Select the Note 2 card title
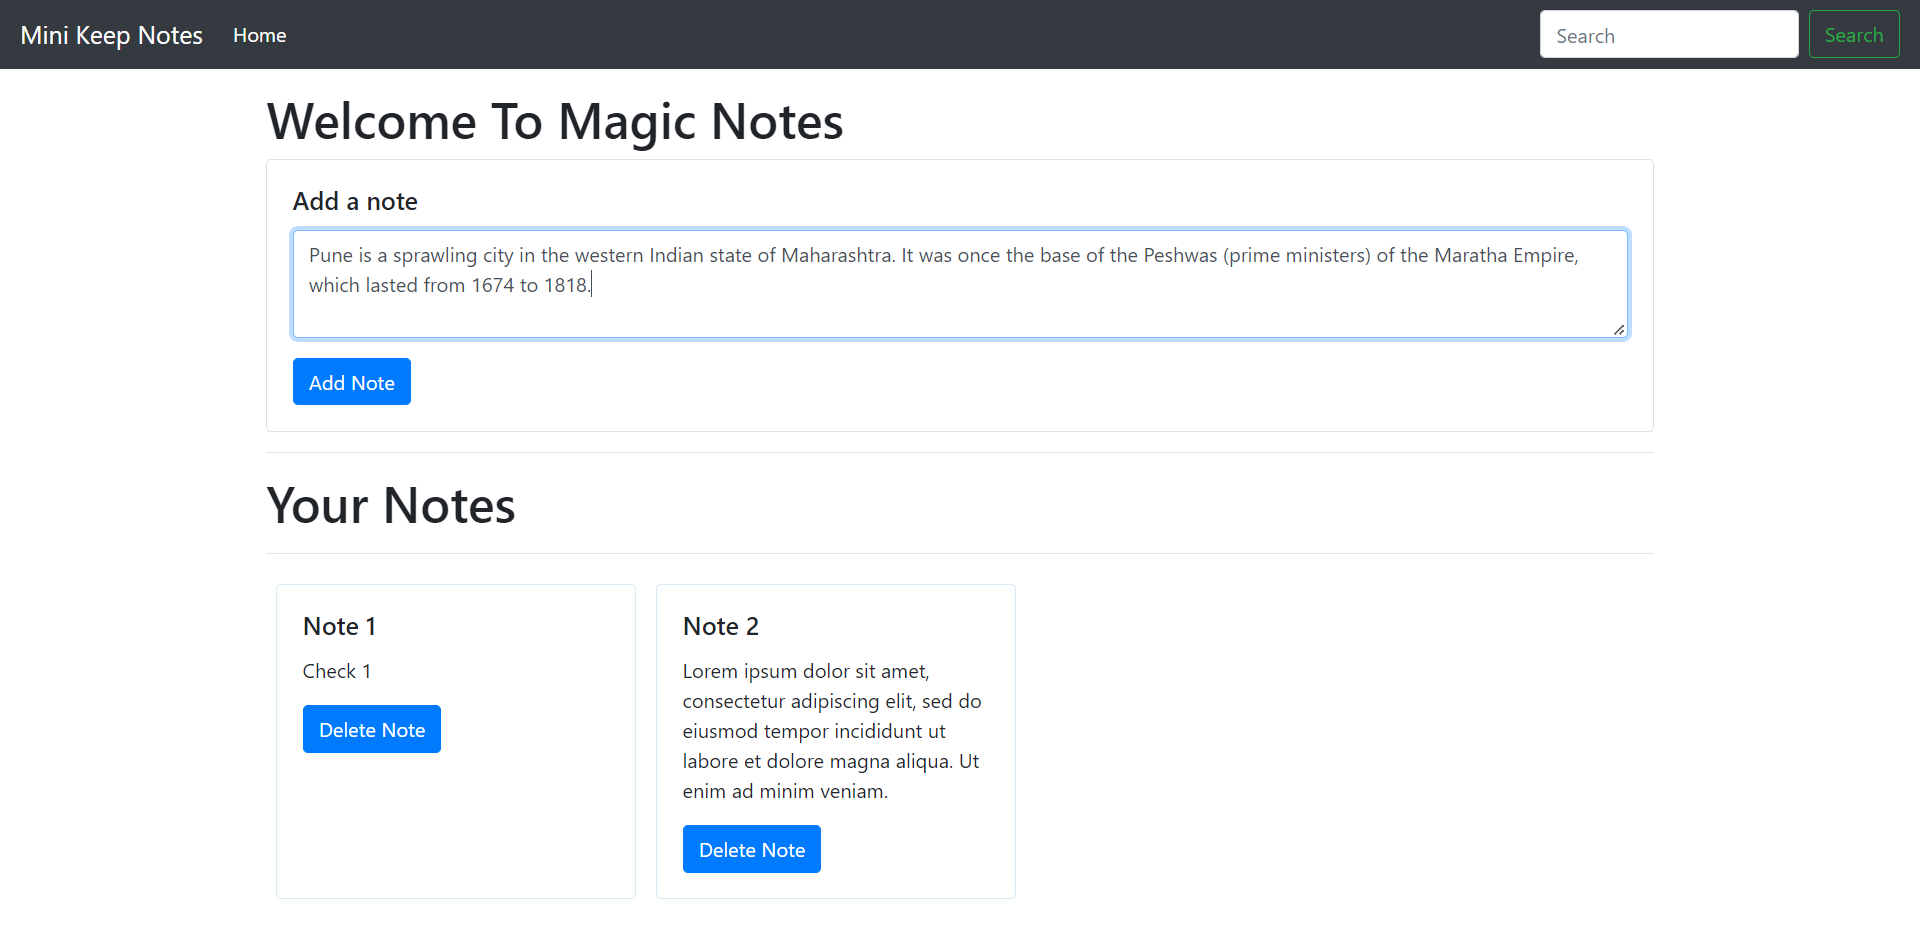The height and width of the screenshot is (935, 1920). 720,626
